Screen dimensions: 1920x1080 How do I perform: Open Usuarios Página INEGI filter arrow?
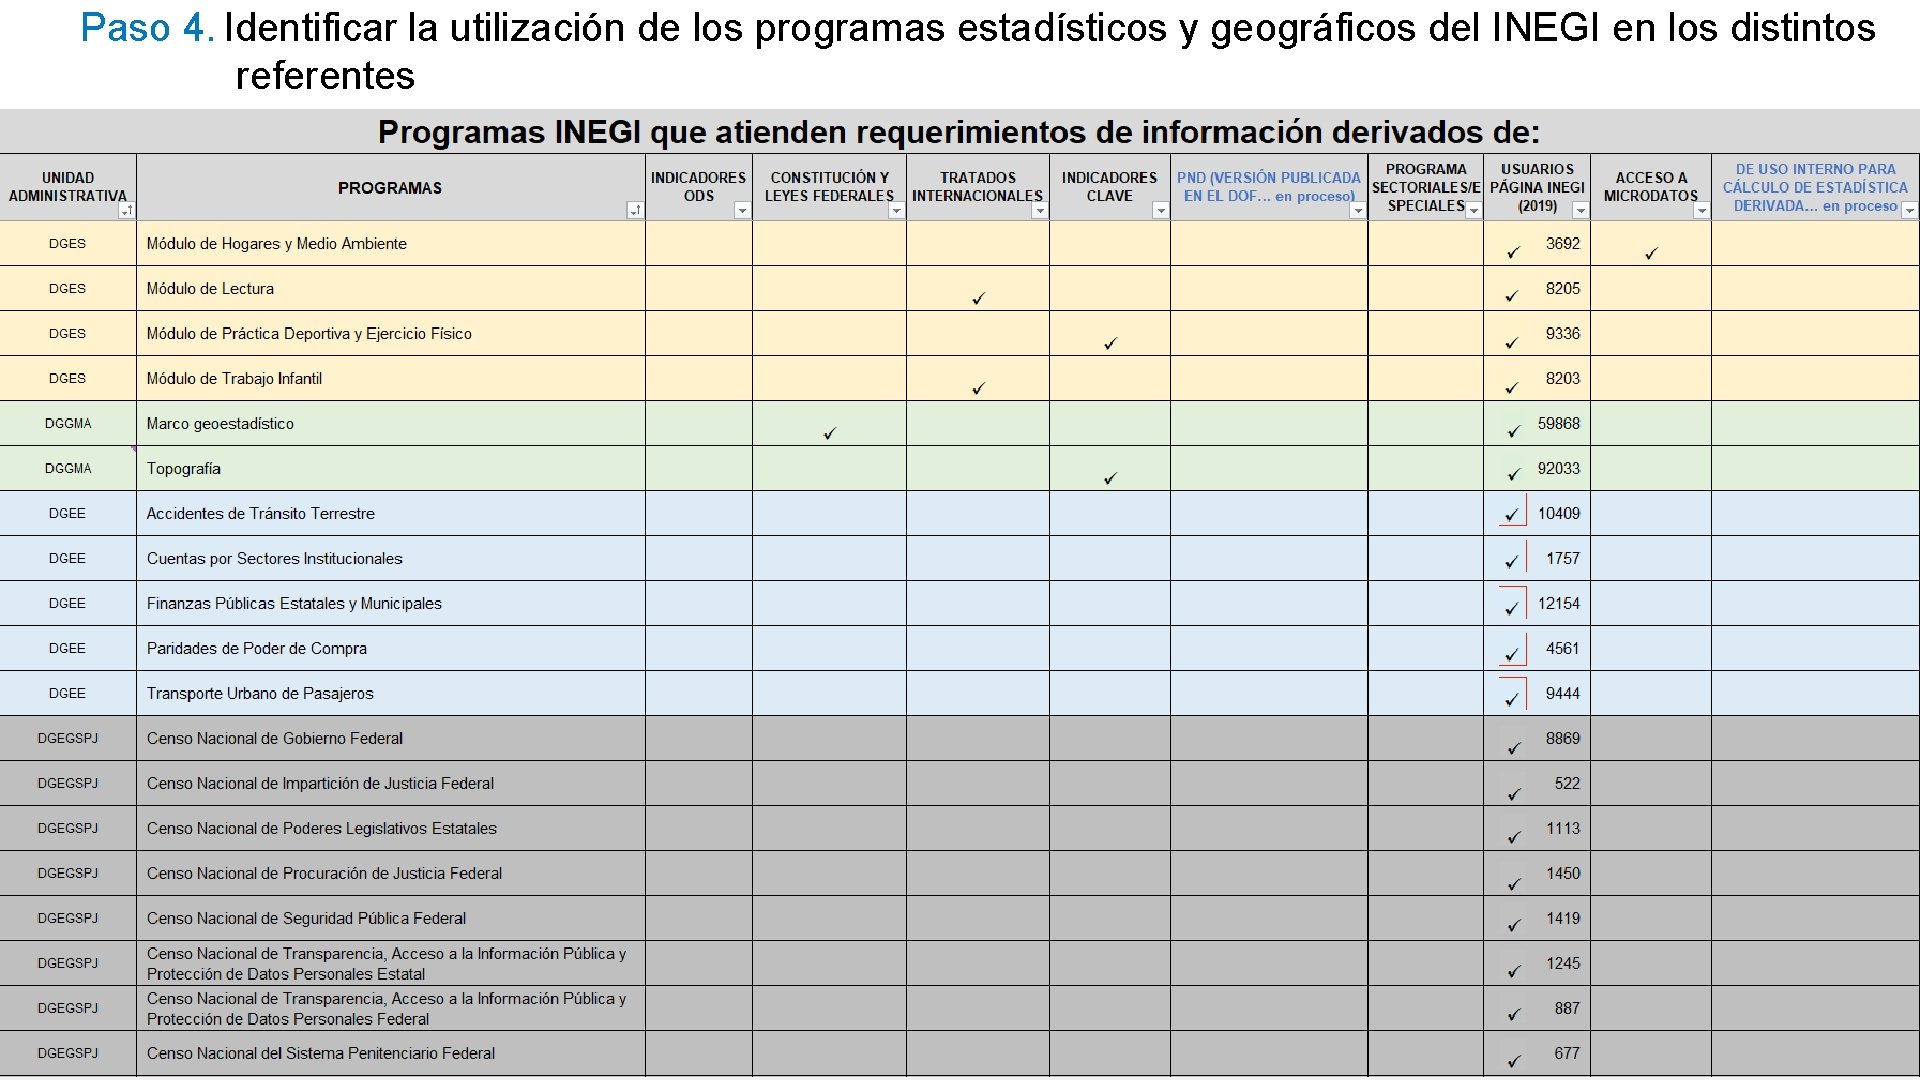pos(1580,210)
